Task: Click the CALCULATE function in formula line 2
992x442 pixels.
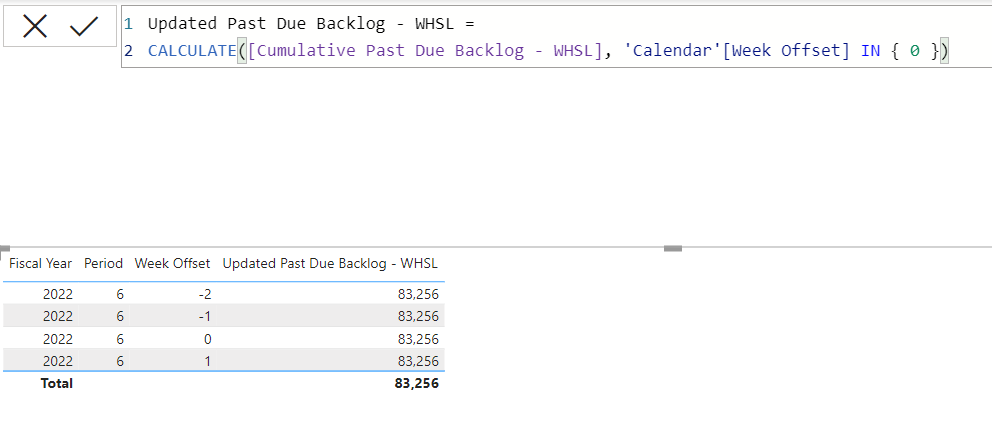Action: tap(192, 51)
